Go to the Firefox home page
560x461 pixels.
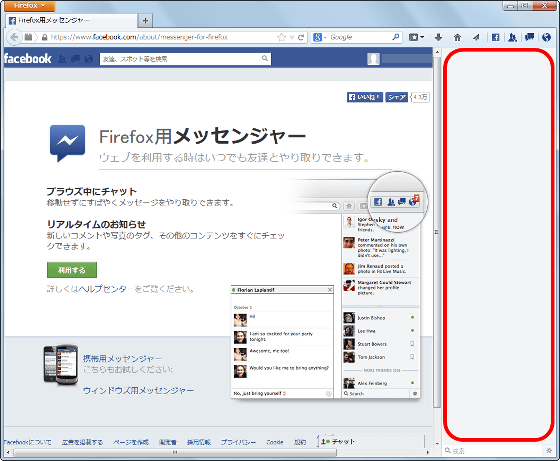(458, 37)
